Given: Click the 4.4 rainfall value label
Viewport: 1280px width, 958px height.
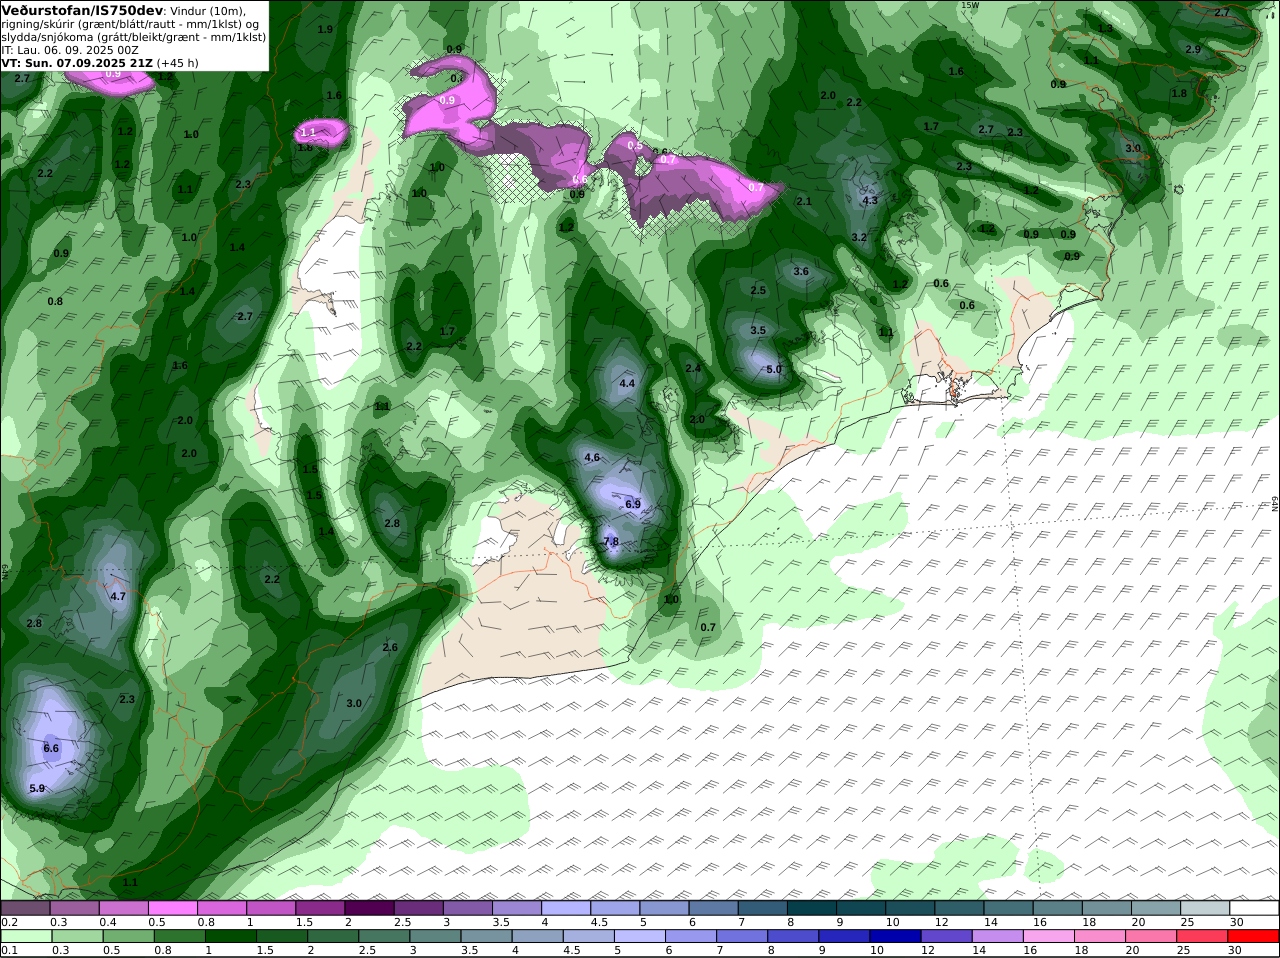Looking at the screenshot, I should [x=628, y=384].
